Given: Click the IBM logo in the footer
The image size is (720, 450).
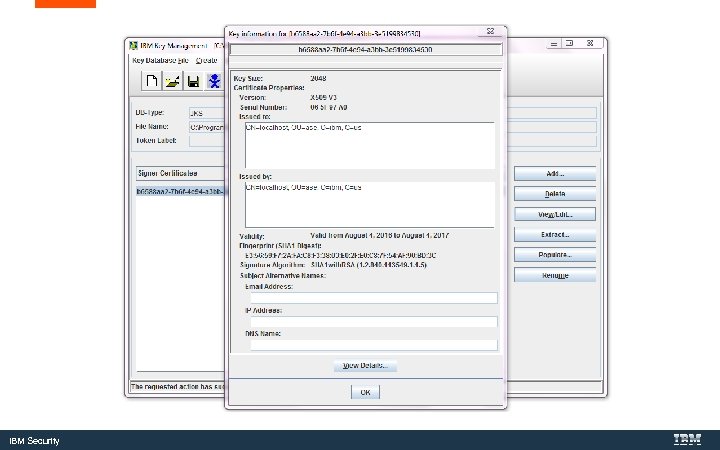Looking at the screenshot, I should (687, 439).
